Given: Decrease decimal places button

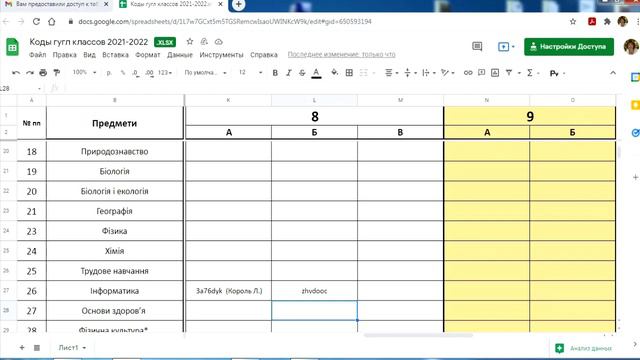Looking at the screenshot, I should click(136, 73).
